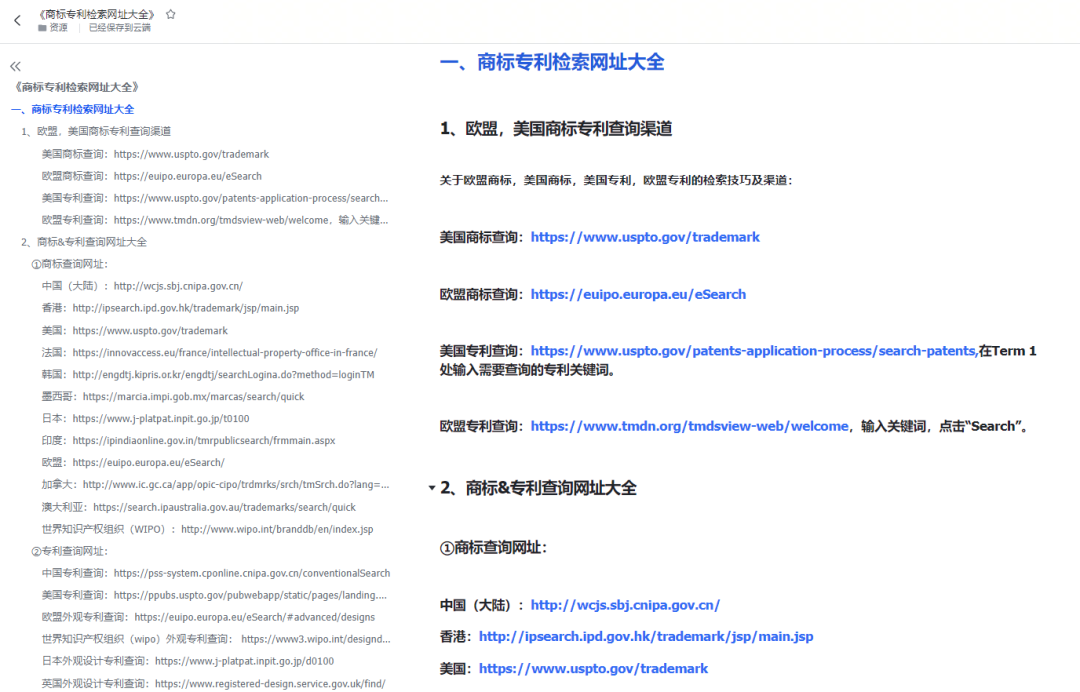1080x692 pixels.
Task: Jump to outline item ②专利查询网址
Action: point(70,551)
